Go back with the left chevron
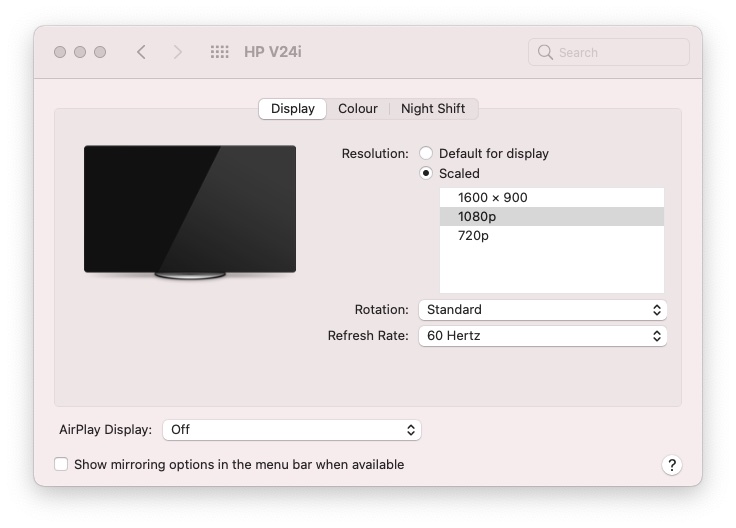 [x=141, y=52]
